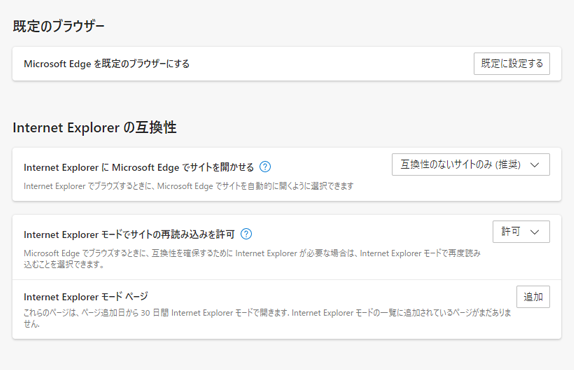
Task: Click Microsoft Edge を既定のブラウザーにする label
Action: [107, 64]
